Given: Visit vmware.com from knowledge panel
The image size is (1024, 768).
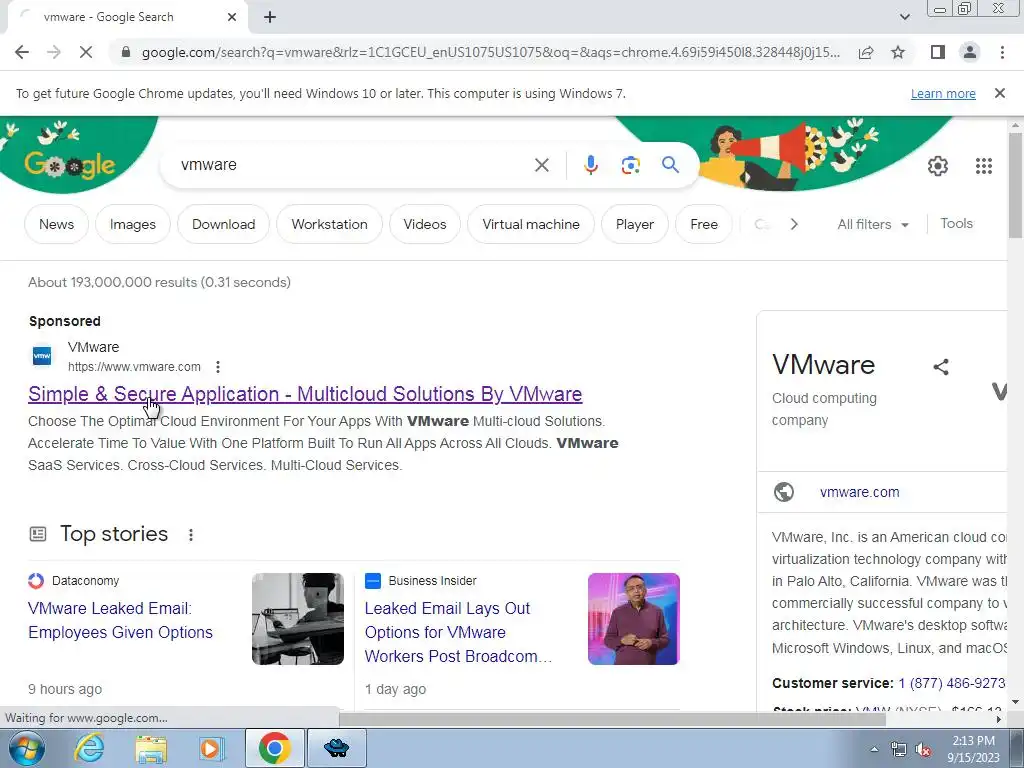Looking at the screenshot, I should 859,492.
